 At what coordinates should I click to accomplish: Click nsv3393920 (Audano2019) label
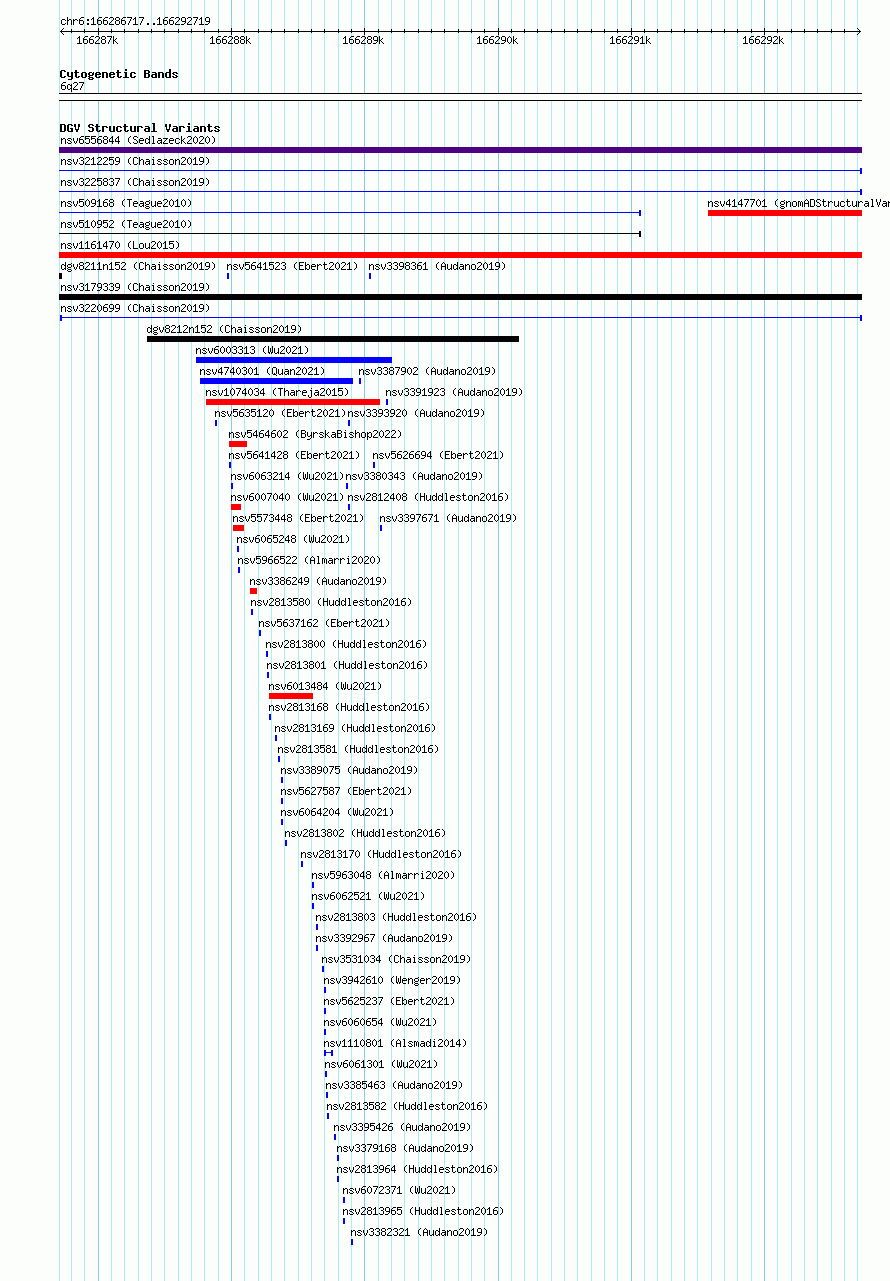(417, 413)
